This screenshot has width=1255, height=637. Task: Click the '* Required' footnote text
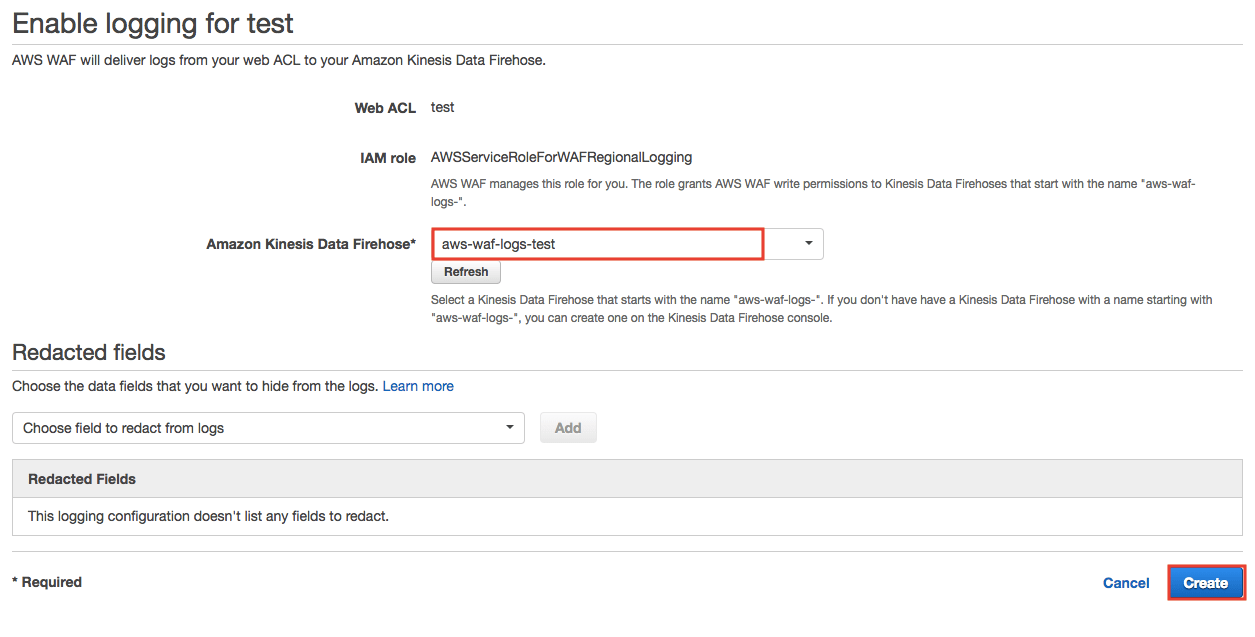[47, 582]
